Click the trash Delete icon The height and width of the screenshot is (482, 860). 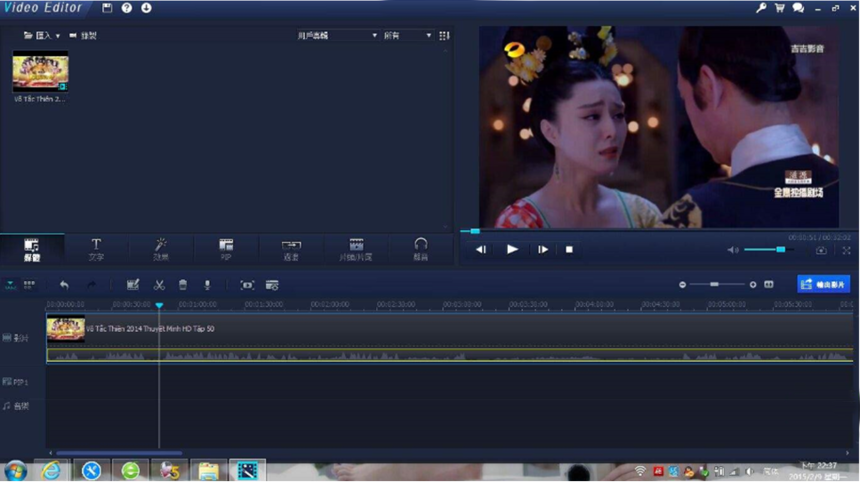pos(183,285)
